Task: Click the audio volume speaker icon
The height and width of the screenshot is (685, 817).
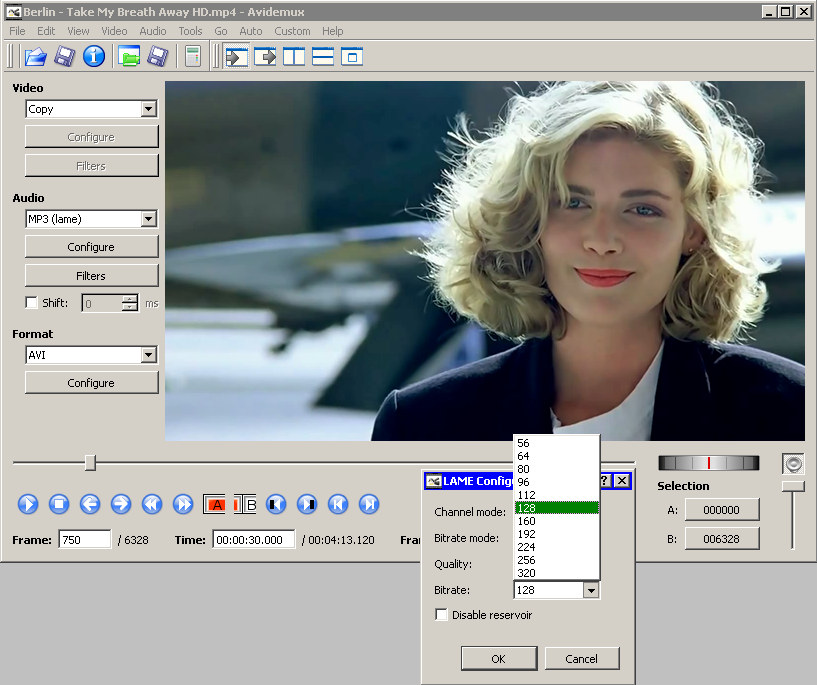Action: [x=793, y=464]
